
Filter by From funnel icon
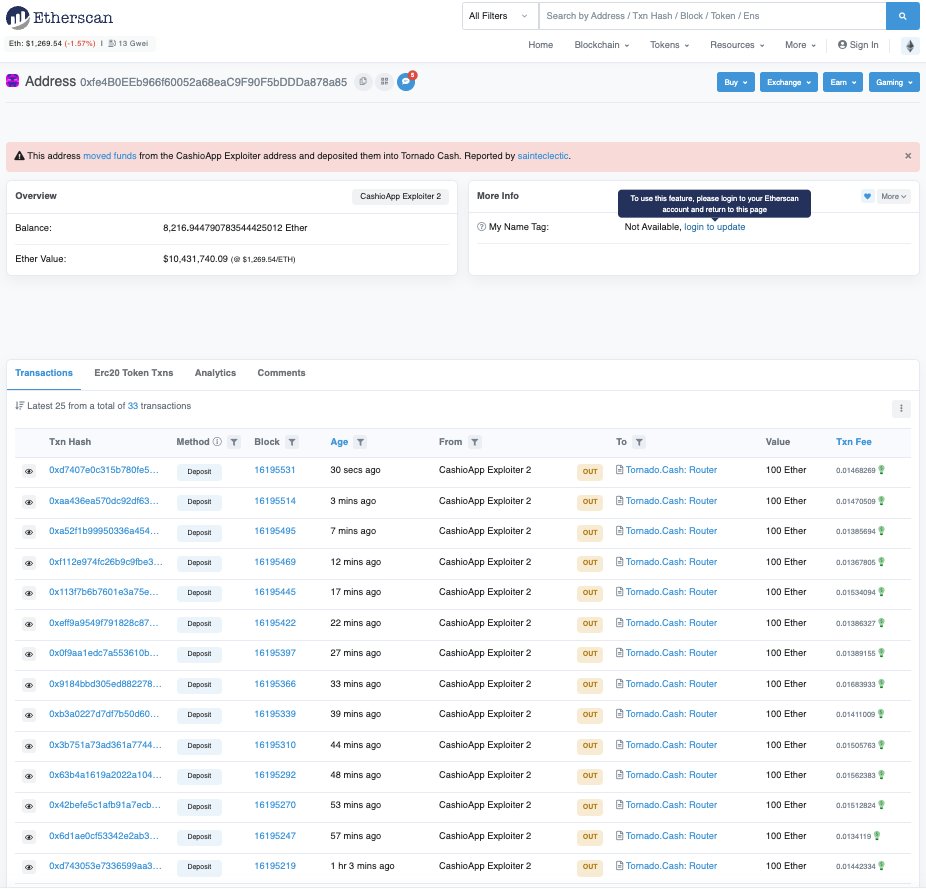475,442
